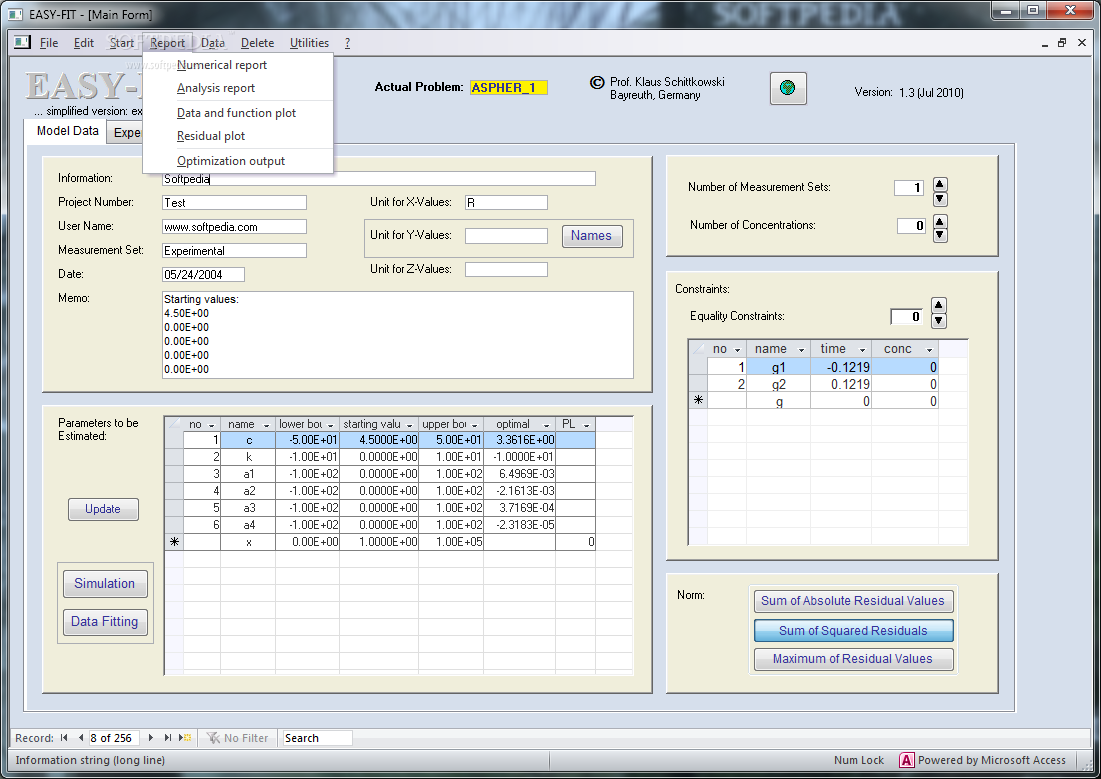Viewport: 1101px width, 779px height.
Task: Click the Information text field
Action: pos(378,179)
